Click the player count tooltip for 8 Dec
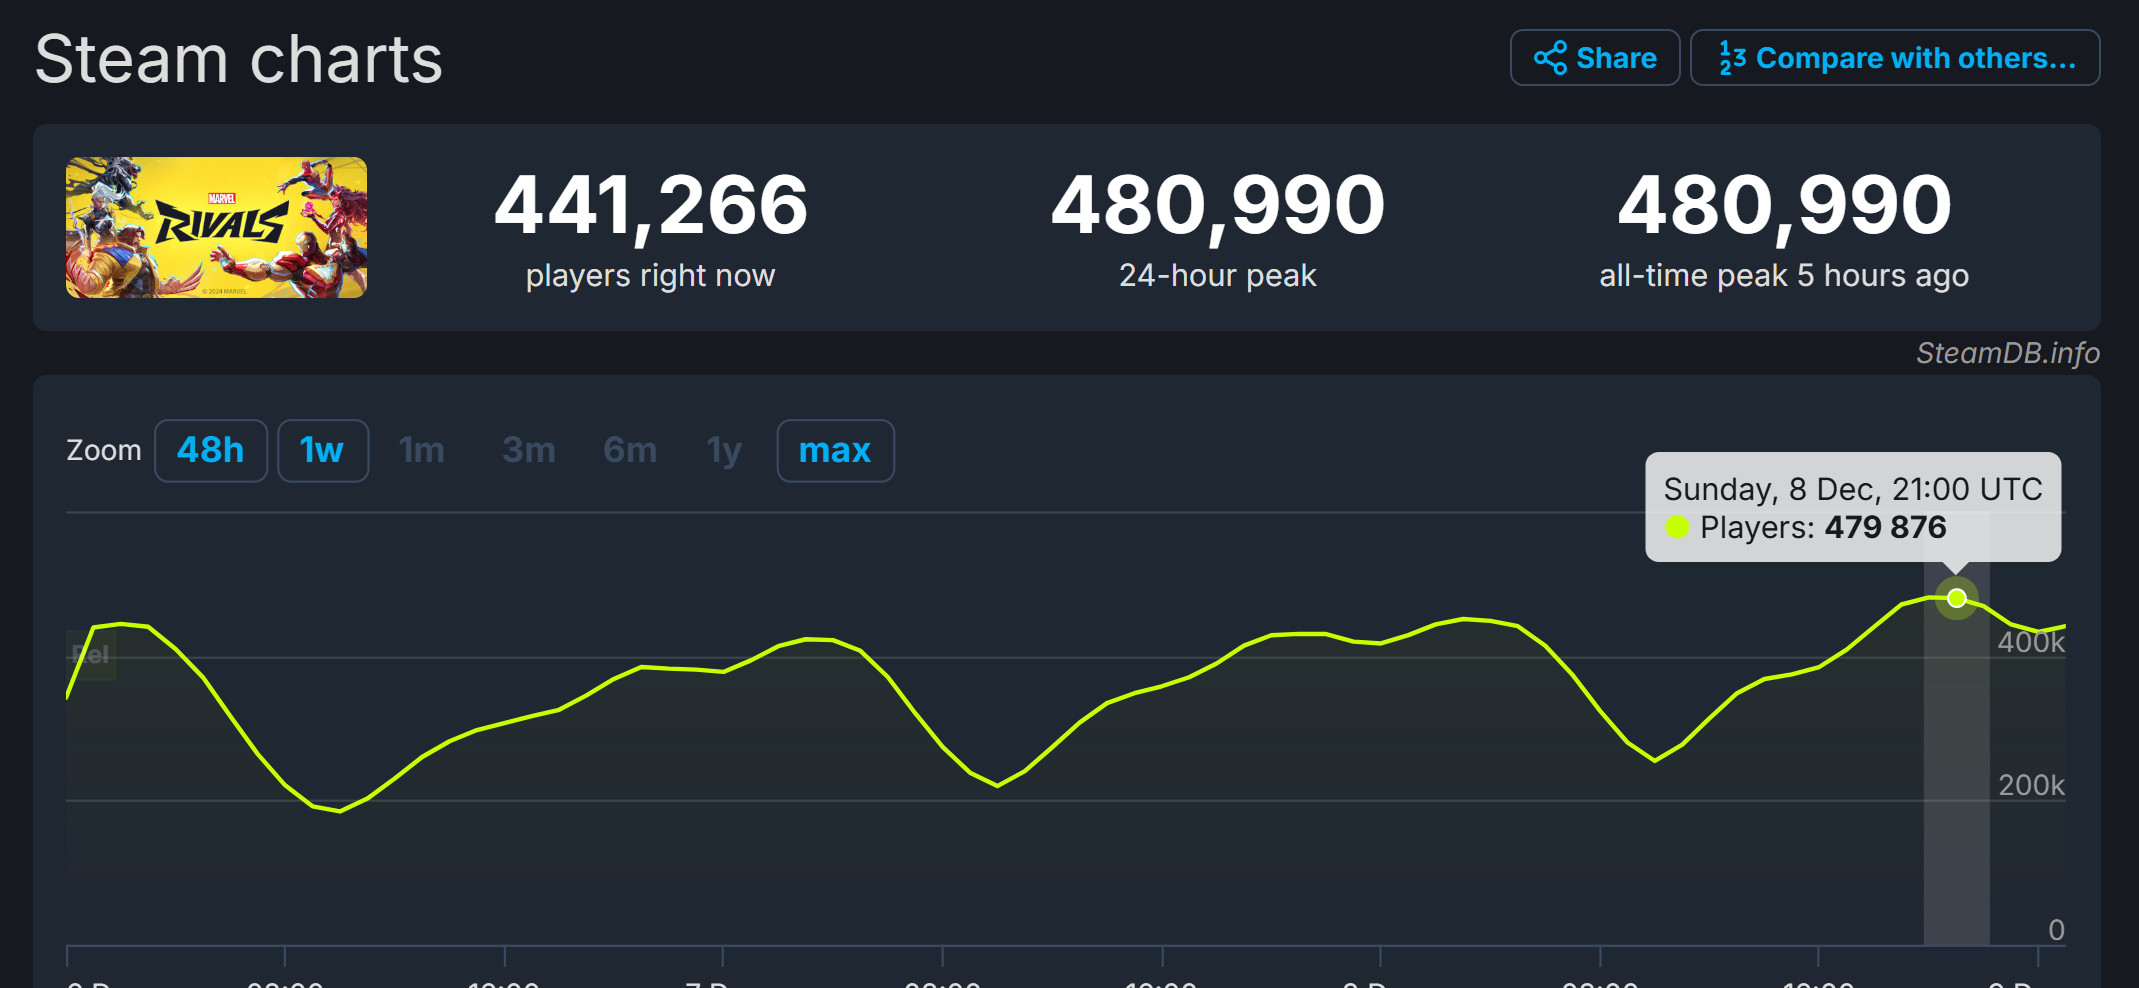Viewport: 2139px width, 988px height. pyautogui.click(x=1852, y=508)
